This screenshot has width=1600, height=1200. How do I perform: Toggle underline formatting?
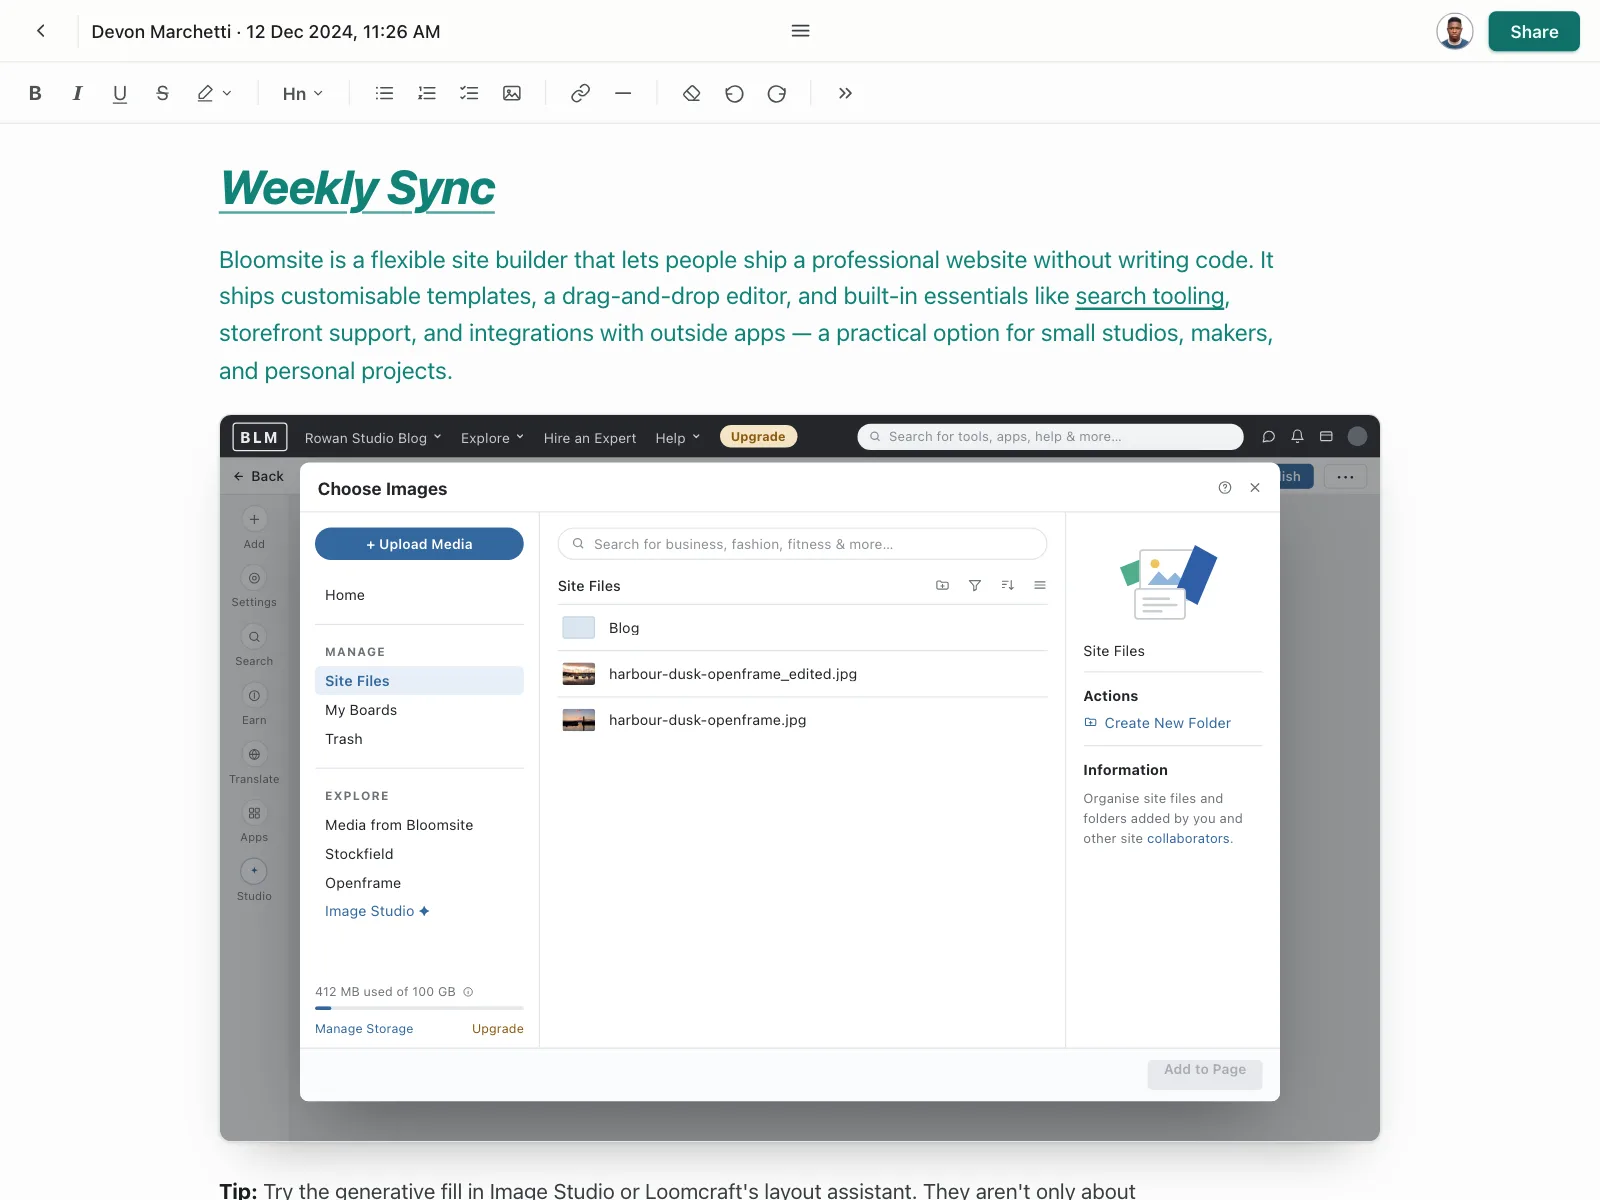pyautogui.click(x=120, y=93)
